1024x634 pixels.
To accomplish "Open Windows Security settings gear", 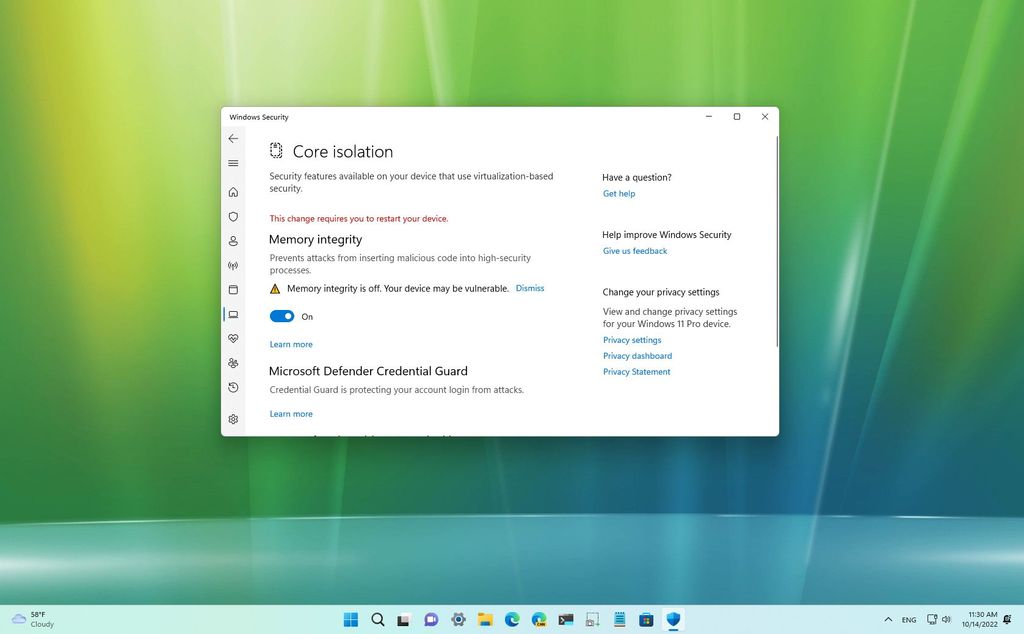I will pos(233,413).
